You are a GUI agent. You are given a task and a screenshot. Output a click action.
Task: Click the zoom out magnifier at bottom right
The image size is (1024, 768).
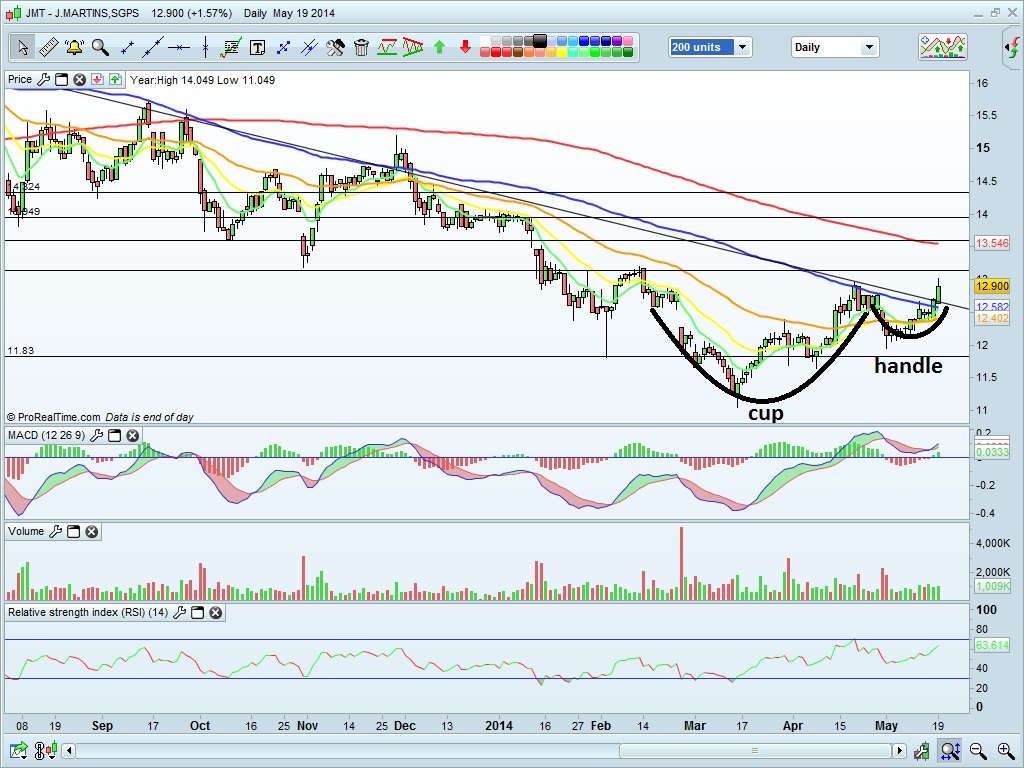click(x=978, y=751)
